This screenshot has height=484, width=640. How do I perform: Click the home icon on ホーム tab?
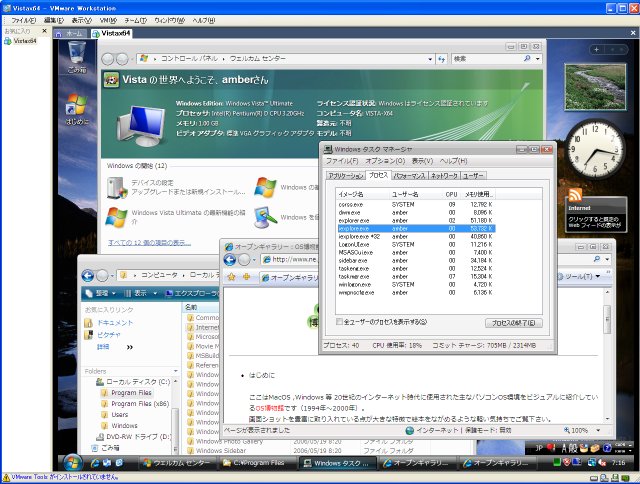(59, 33)
